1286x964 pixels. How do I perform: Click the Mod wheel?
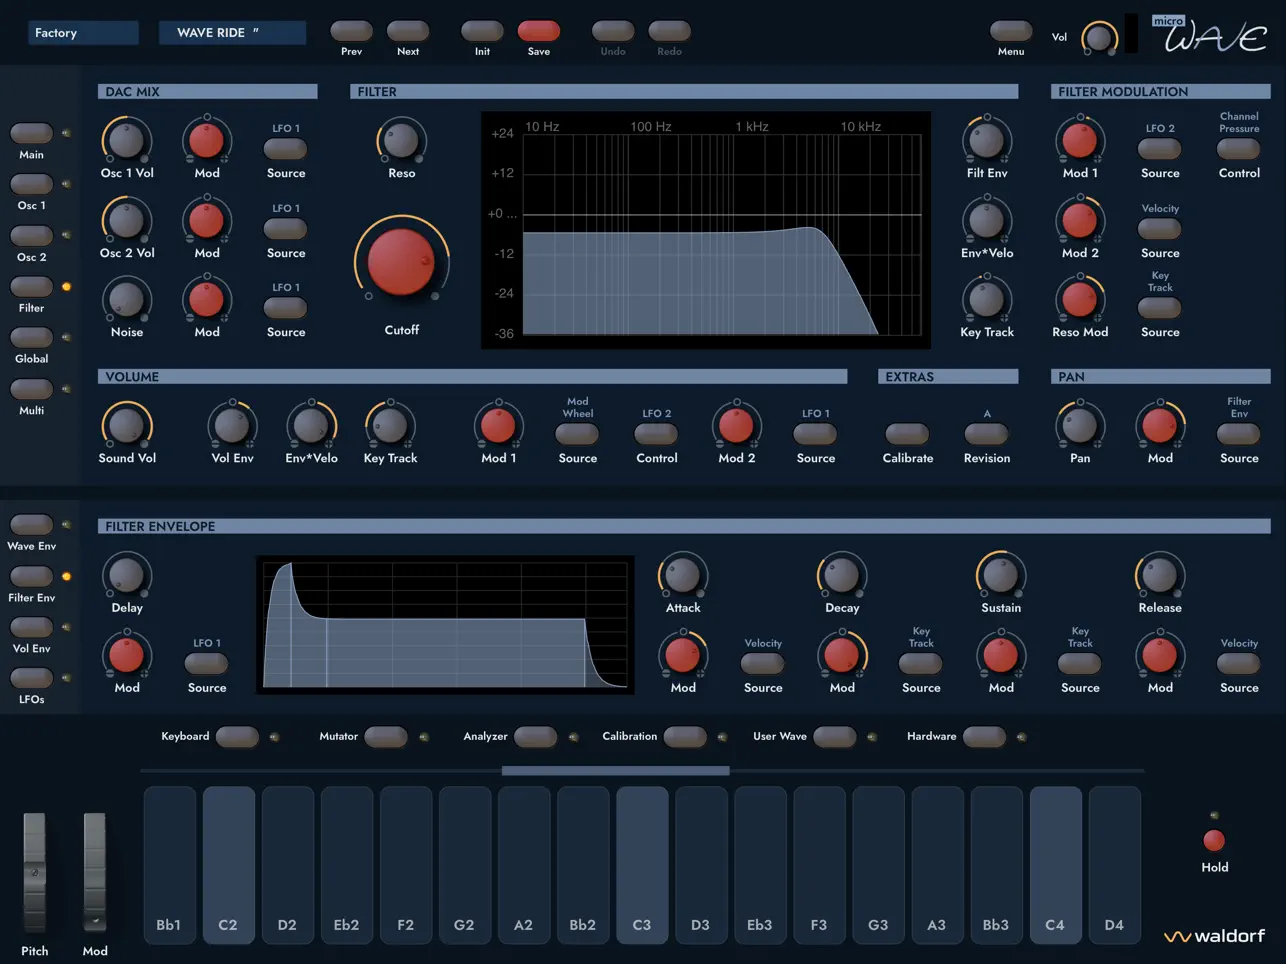pos(94,872)
